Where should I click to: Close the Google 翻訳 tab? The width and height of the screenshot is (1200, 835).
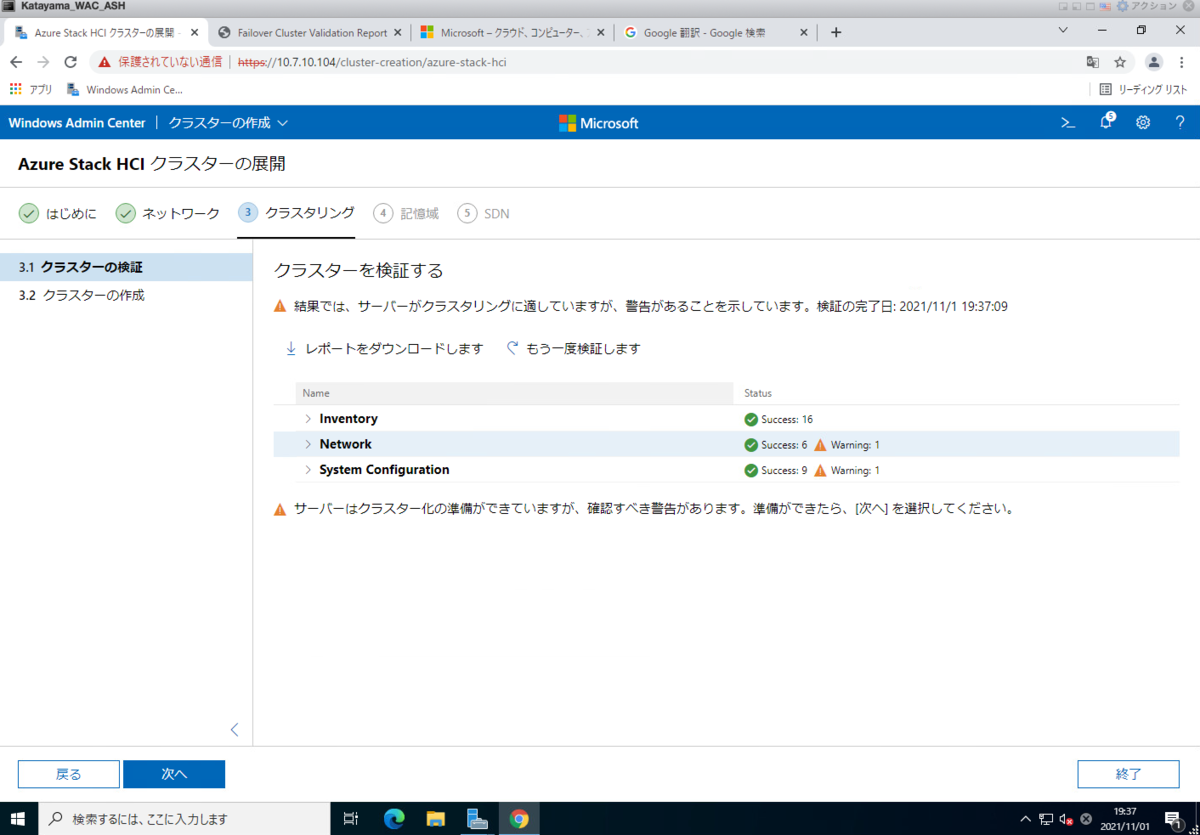point(804,32)
